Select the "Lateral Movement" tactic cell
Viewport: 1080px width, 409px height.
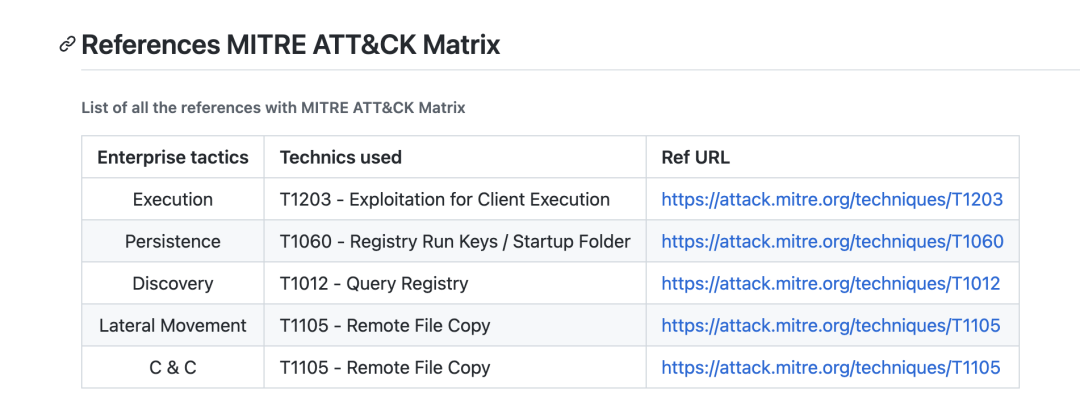click(x=173, y=326)
